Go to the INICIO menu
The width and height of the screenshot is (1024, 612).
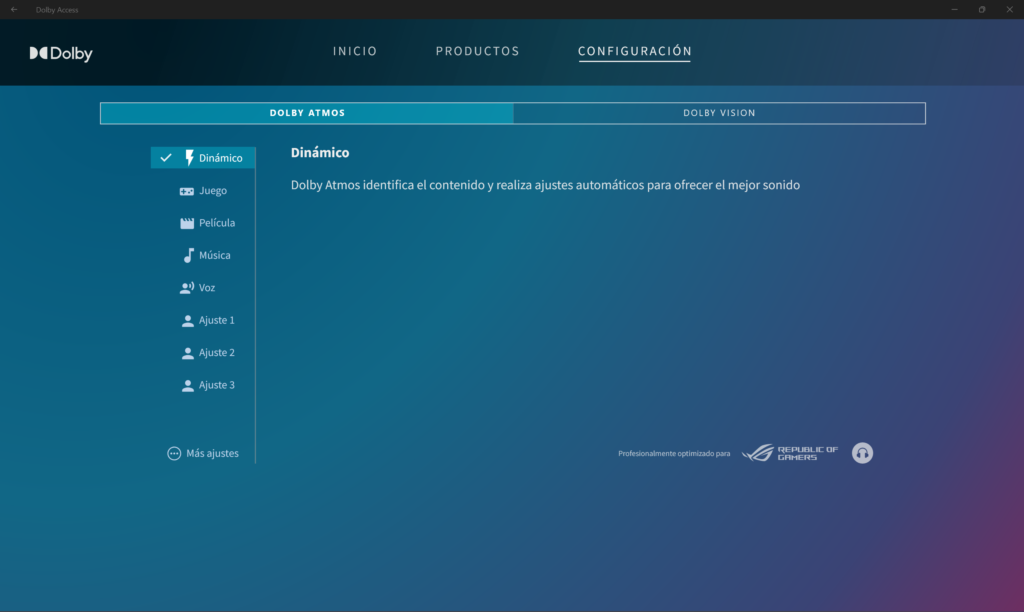355,51
